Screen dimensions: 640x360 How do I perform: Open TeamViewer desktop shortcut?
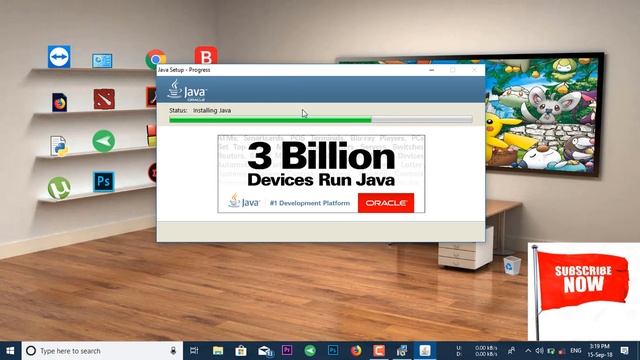tap(59, 57)
